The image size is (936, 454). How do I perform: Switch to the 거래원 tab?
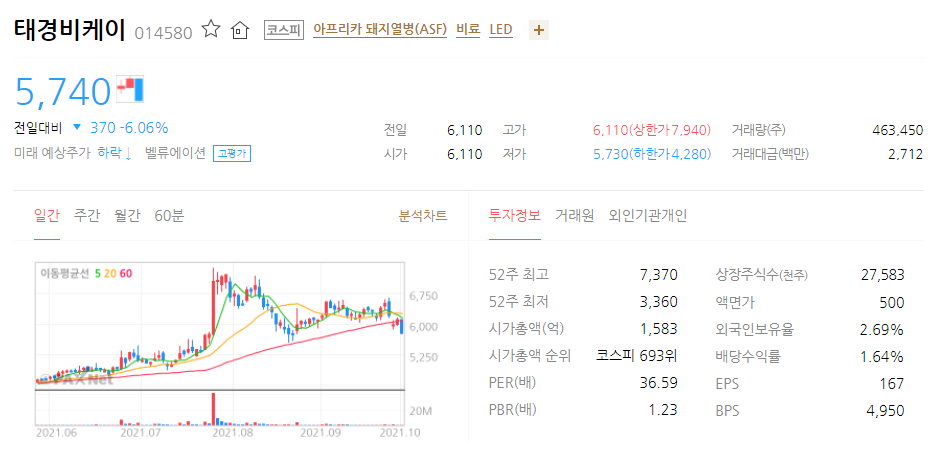click(574, 215)
